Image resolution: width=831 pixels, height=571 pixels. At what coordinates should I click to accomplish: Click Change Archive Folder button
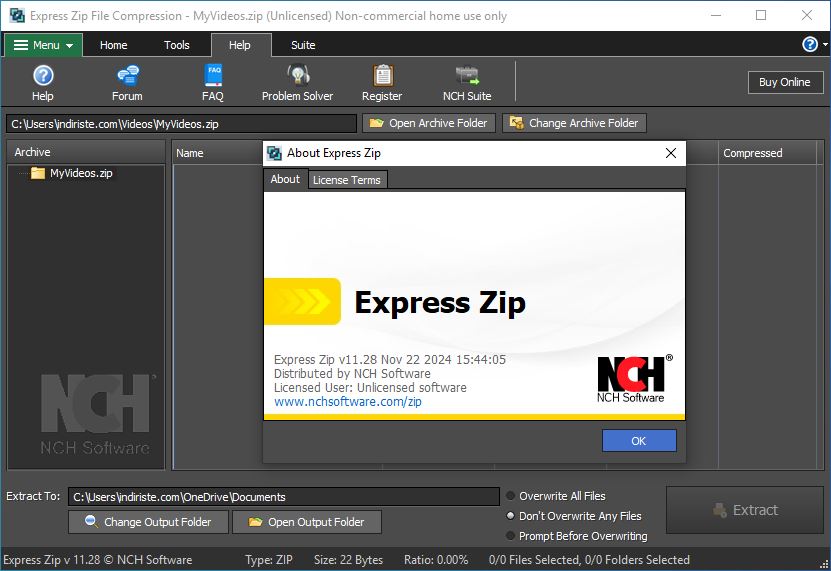[574, 123]
